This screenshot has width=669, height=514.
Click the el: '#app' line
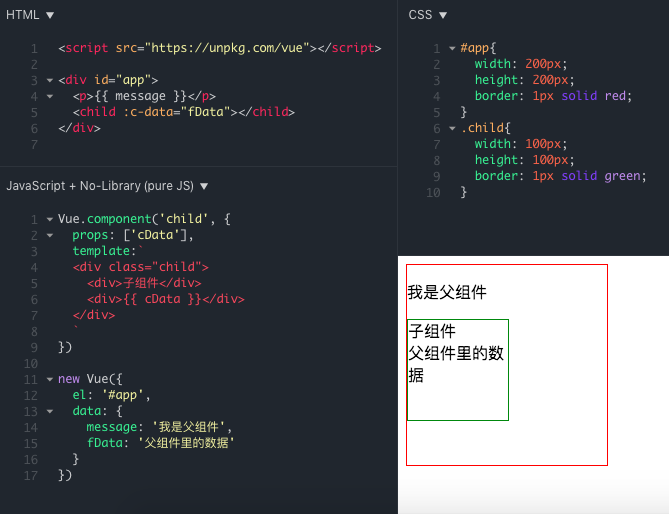click(x=111, y=395)
